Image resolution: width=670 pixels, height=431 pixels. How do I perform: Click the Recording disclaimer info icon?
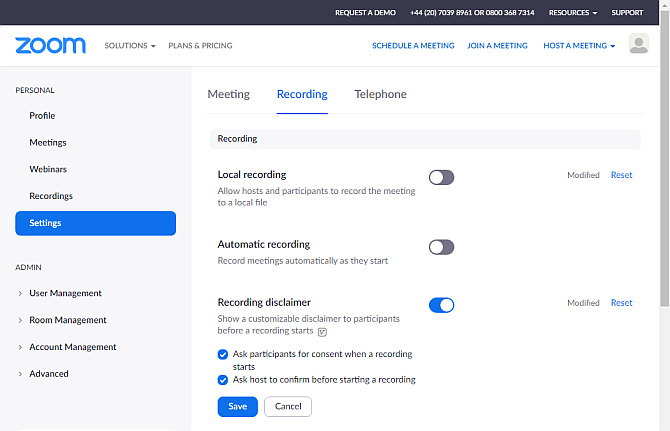click(x=322, y=331)
